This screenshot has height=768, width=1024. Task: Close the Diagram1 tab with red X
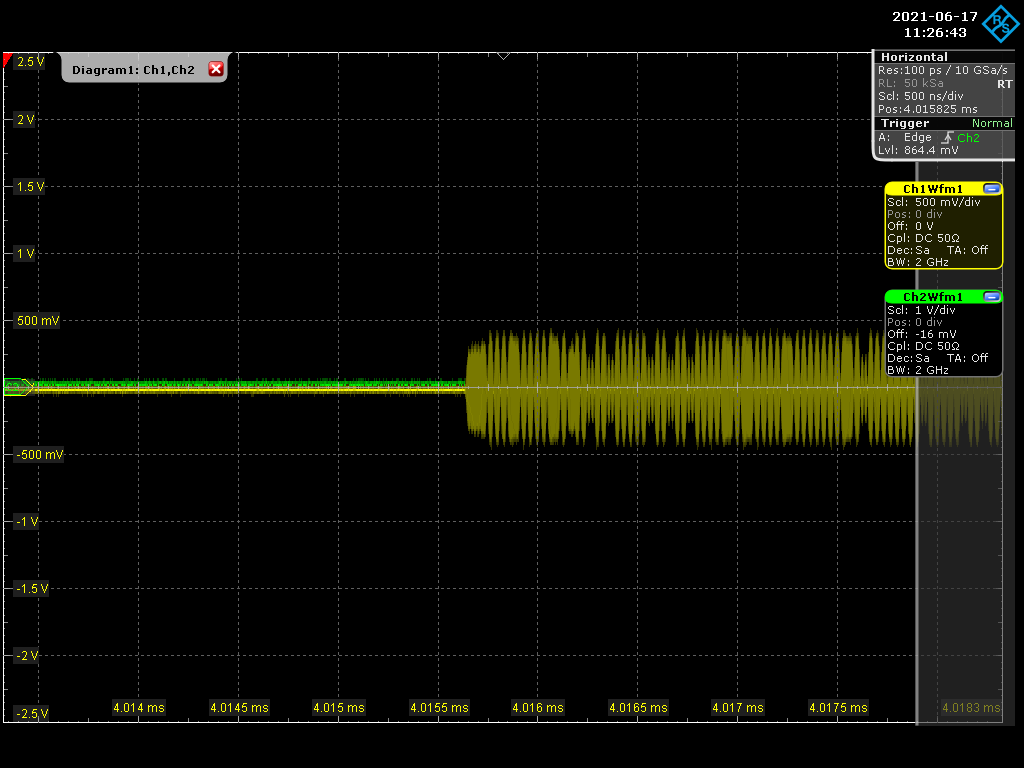click(215, 69)
